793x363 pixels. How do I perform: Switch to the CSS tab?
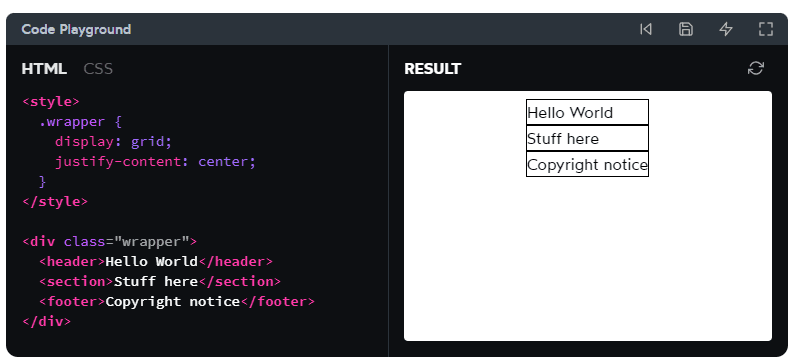98,69
